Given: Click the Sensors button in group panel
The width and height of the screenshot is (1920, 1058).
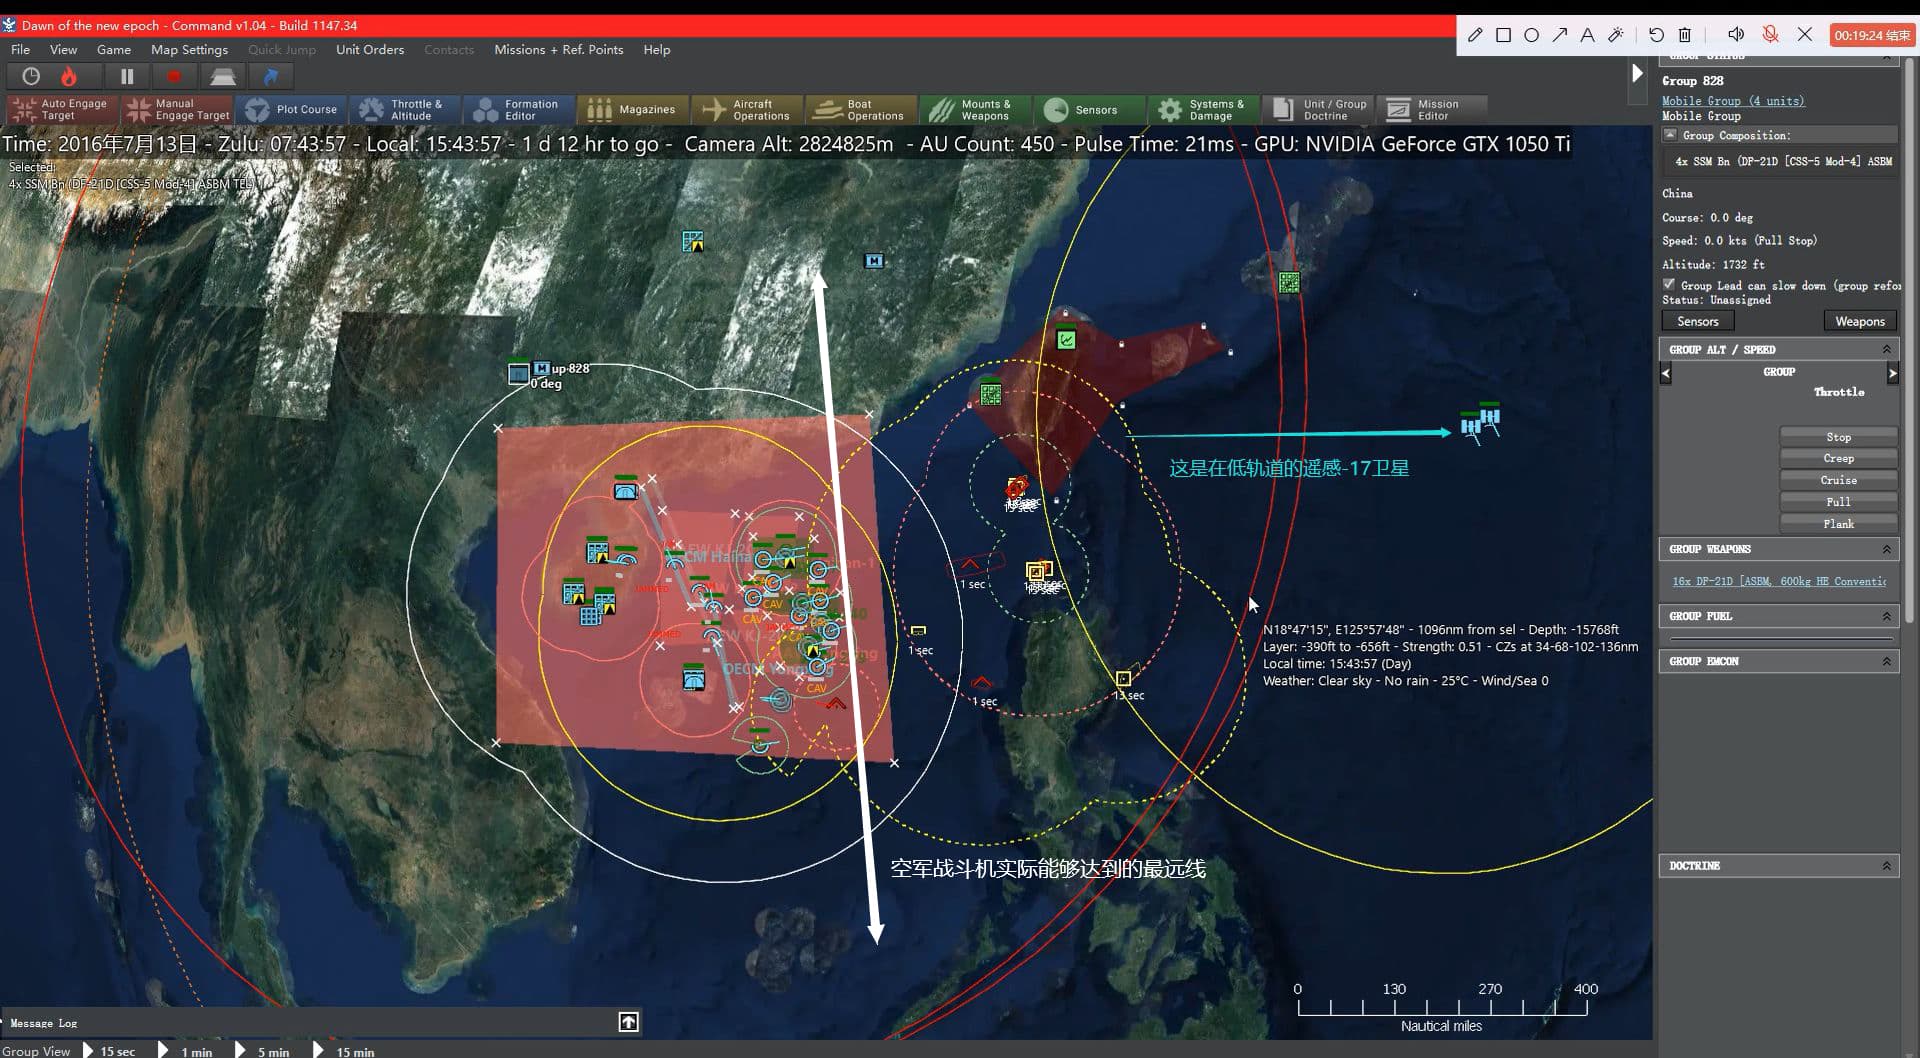Looking at the screenshot, I should [1698, 321].
